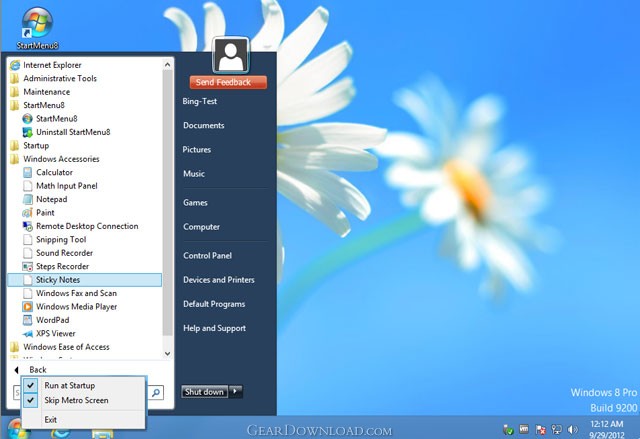Choose Exit from the context menu
The width and height of the screenshot is (640, 439).
point(51,420)
